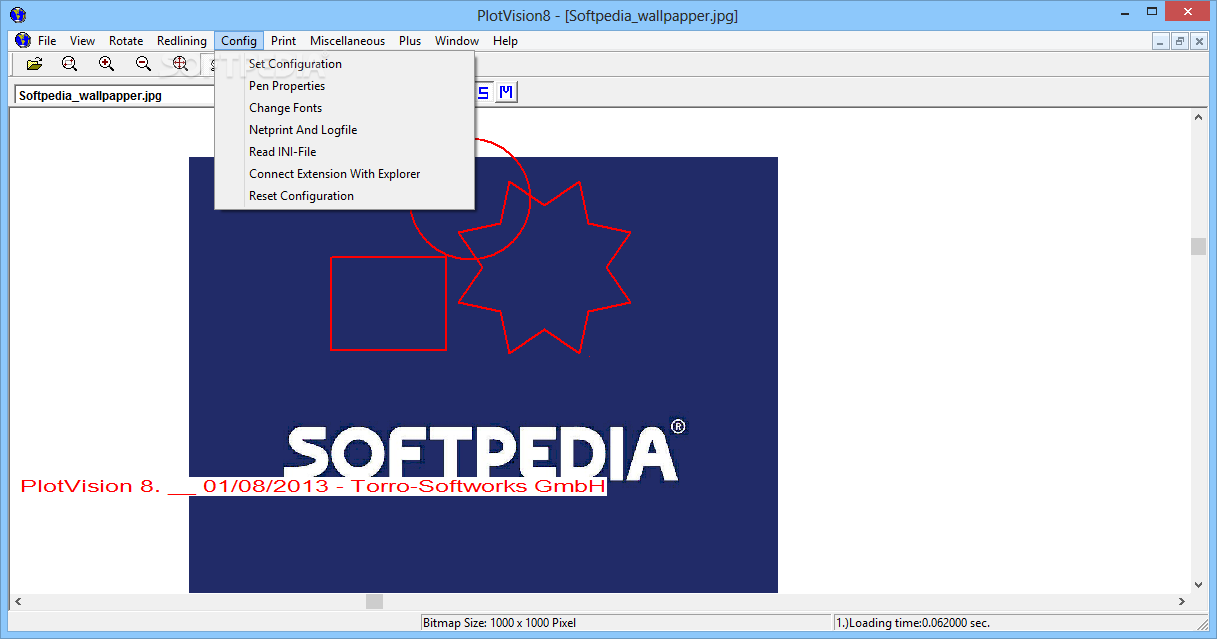This screenshot has height=639, width=1217.
Task: Choose Read INI-File entry
Action: point(344,152)
